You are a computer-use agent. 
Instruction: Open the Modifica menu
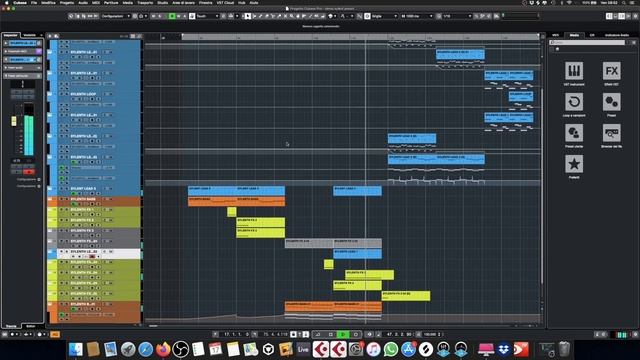coord(48,2)
